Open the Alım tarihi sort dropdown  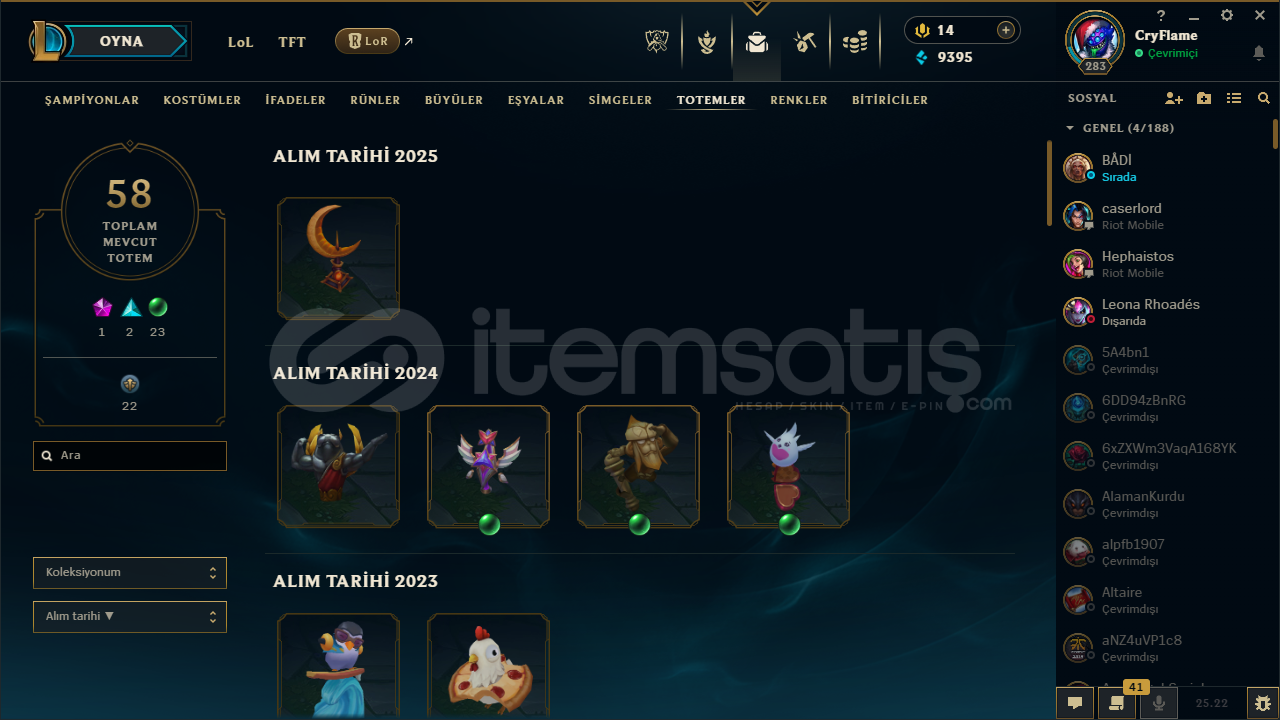point(130,617)
